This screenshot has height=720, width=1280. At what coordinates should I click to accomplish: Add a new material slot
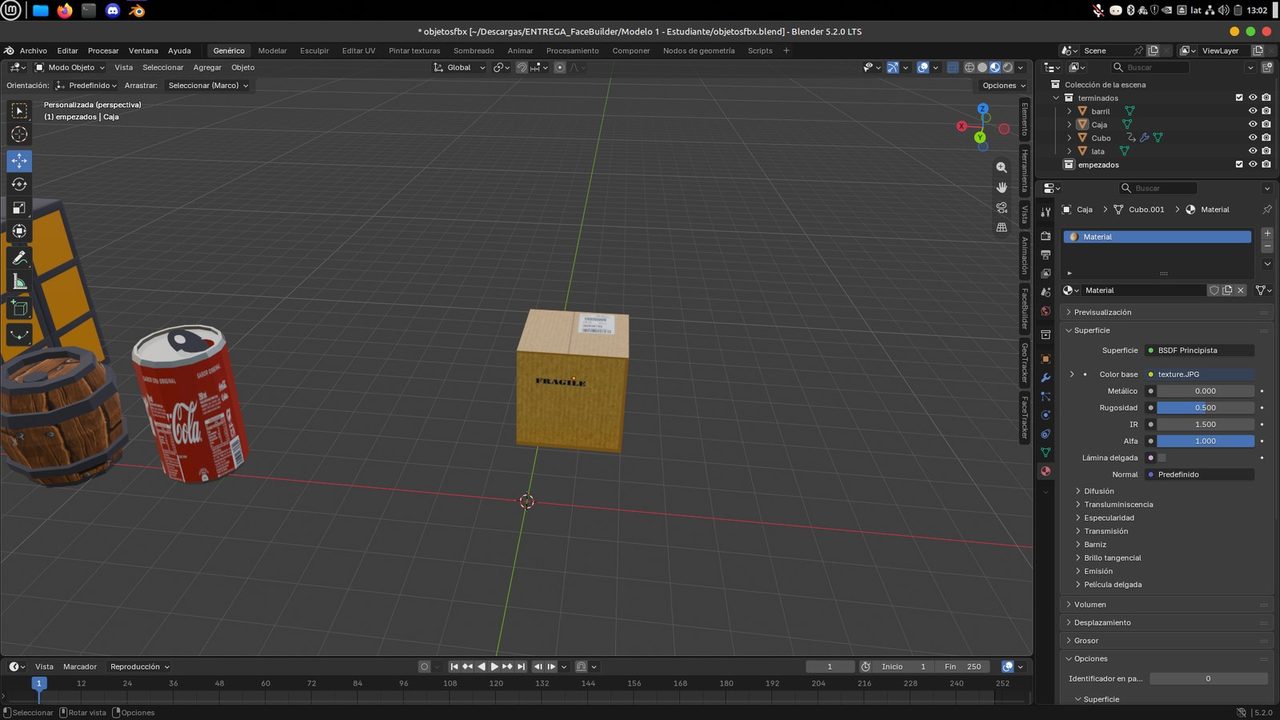(1268, 234)
